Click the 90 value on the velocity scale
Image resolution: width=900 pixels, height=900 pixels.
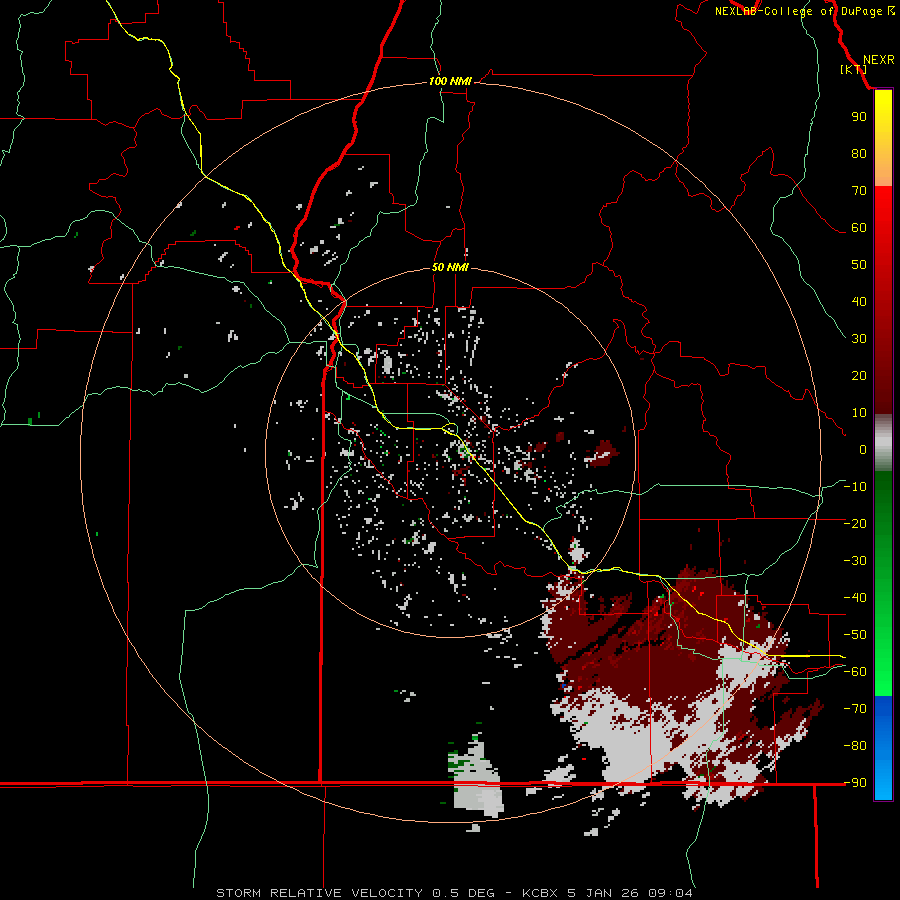click(x=859, y=117)
